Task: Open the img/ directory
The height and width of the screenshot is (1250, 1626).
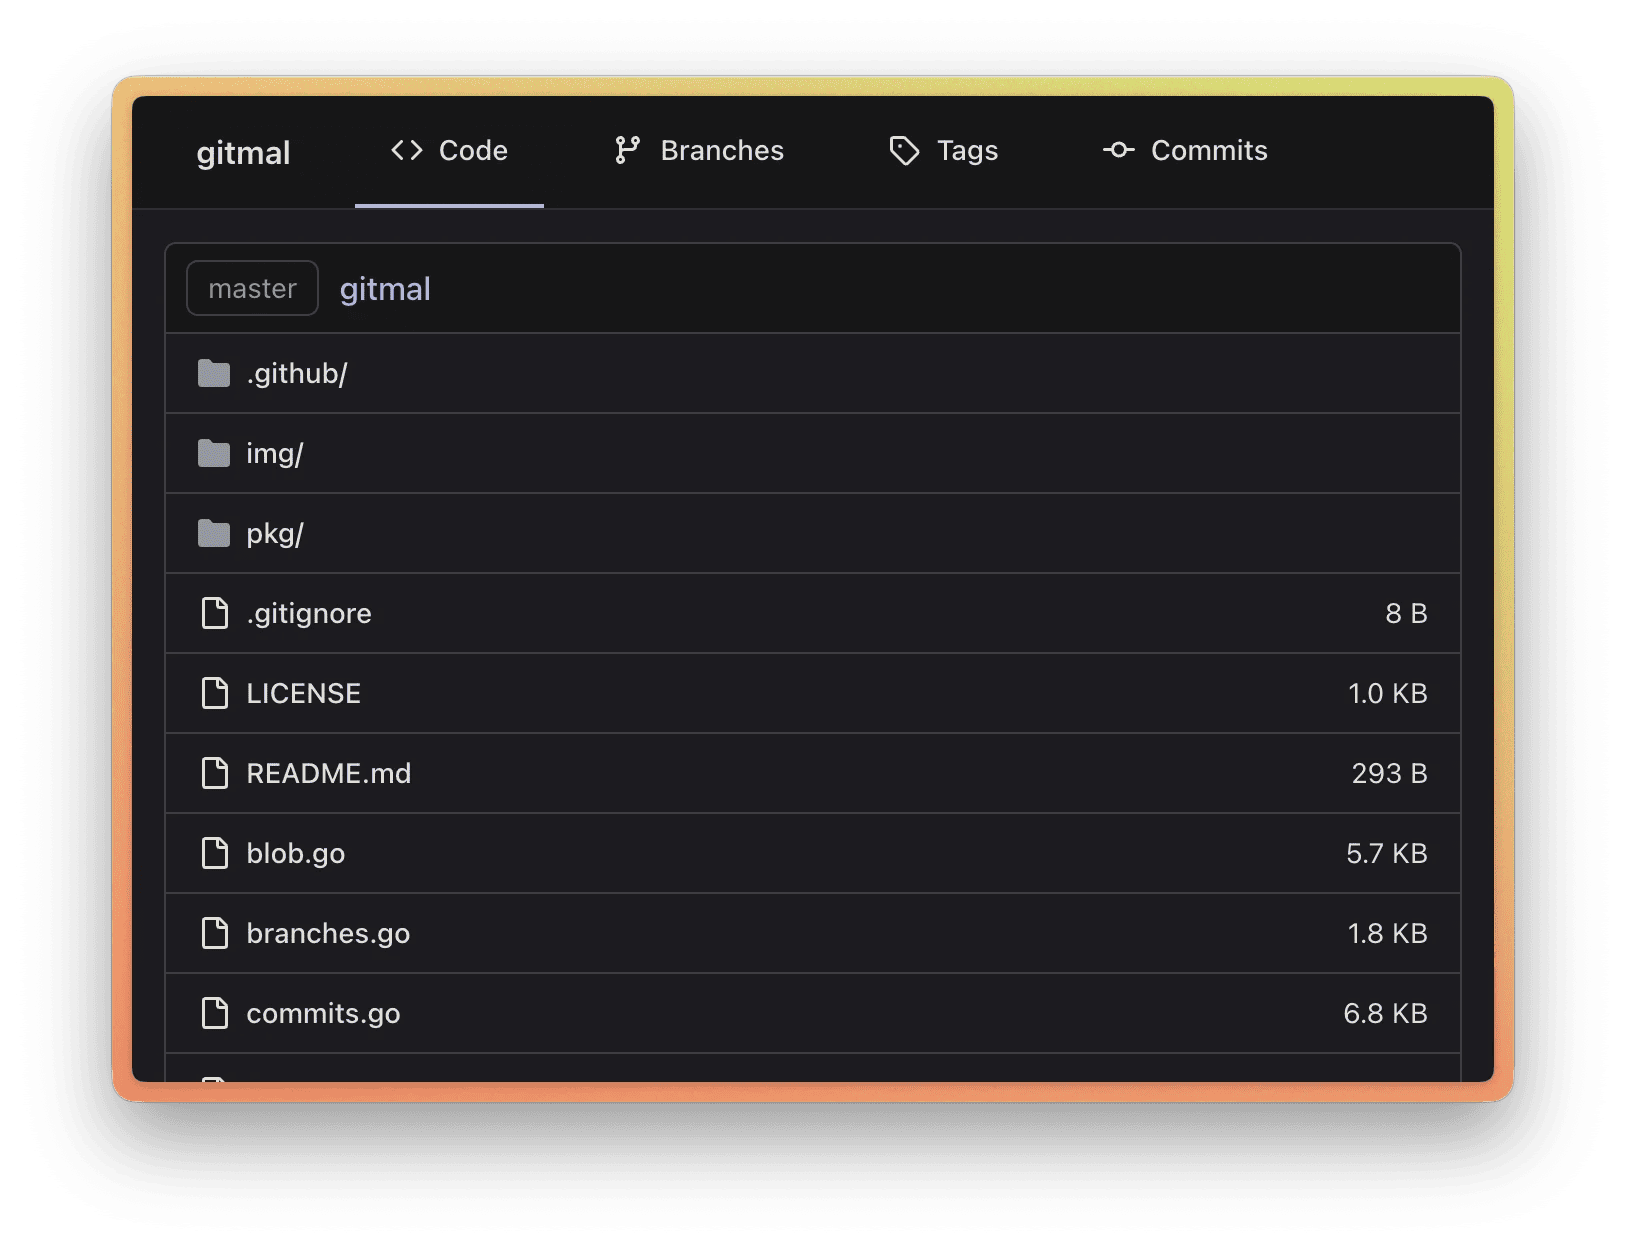Action: tap(275, 454)
